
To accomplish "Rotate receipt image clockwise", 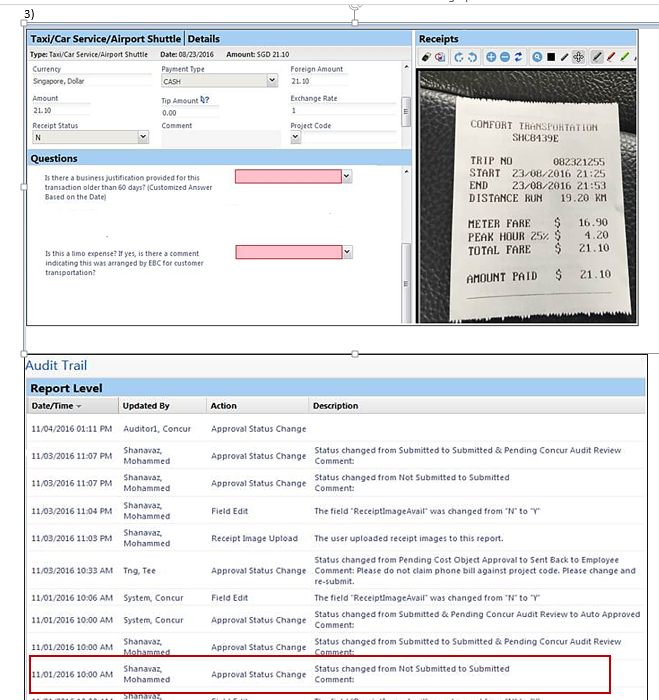I will pos(472,58).
